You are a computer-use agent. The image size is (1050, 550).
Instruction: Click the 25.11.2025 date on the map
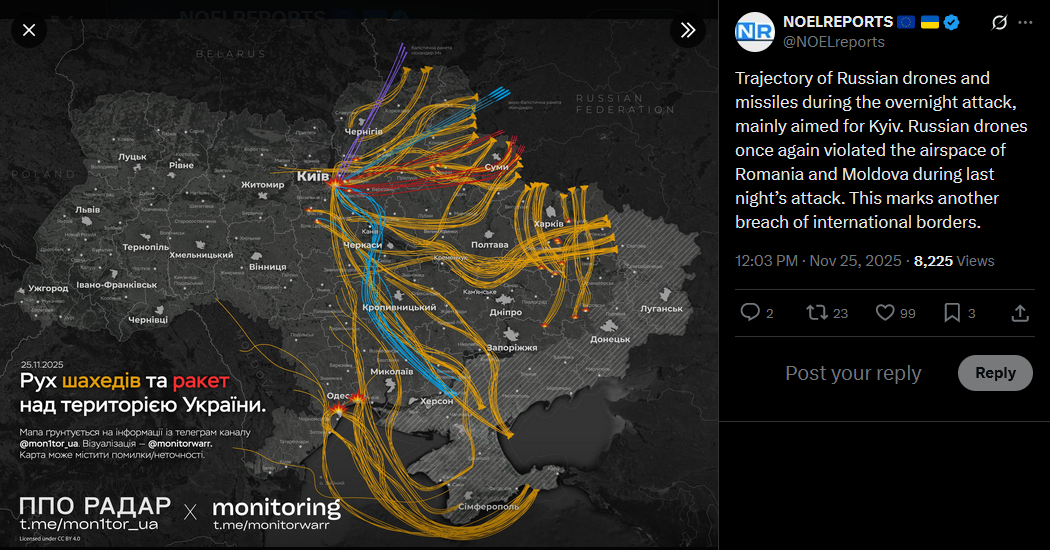42,364
